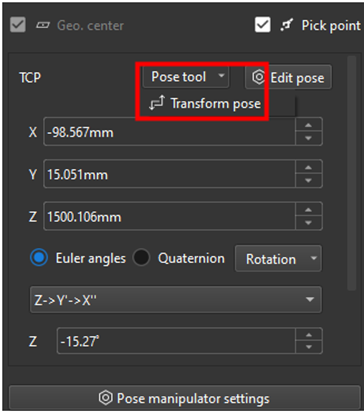The height and width of the screenshot is (412, 364).
Task: Open Pose manipulator settings
Action: pos(184,398)
